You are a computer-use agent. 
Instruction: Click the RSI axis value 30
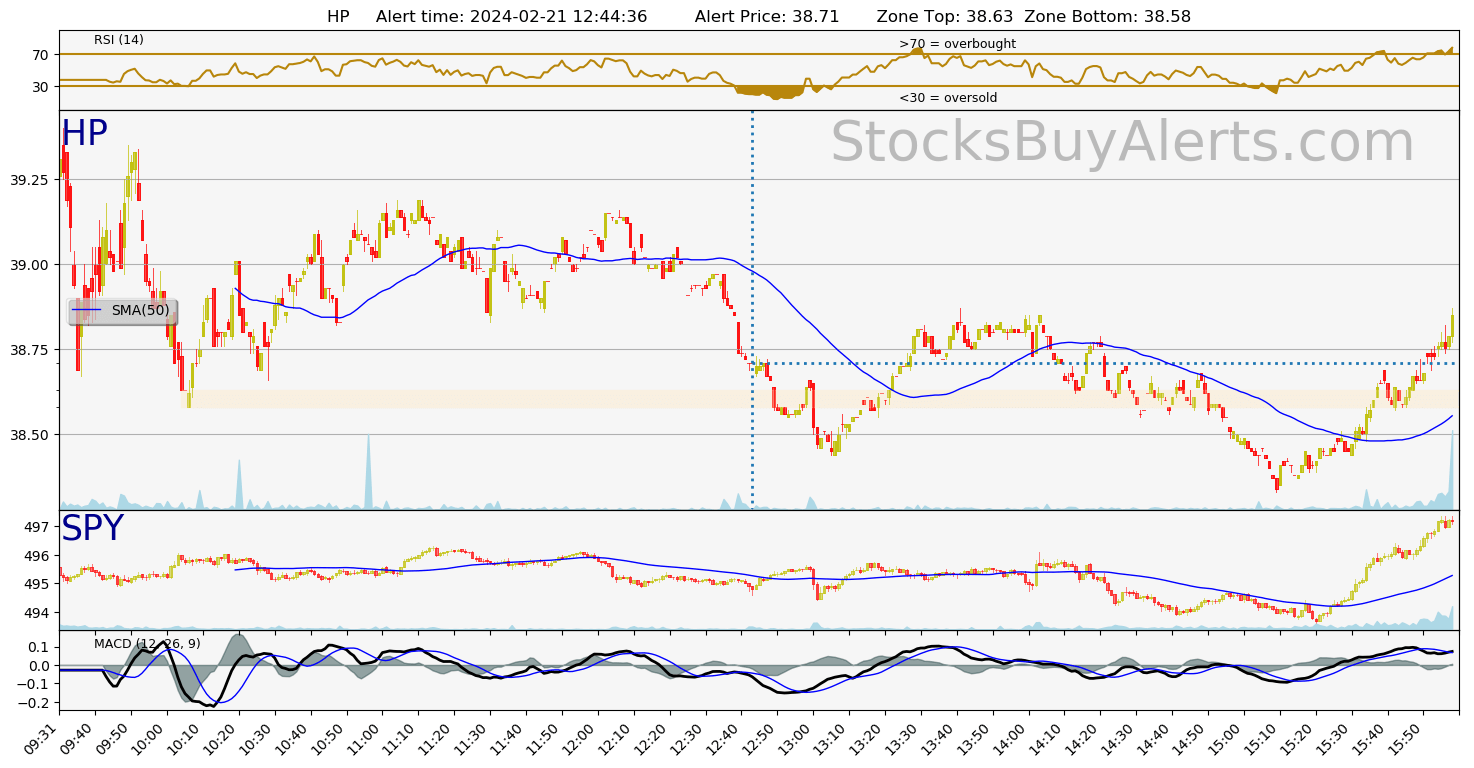point(40,87)
